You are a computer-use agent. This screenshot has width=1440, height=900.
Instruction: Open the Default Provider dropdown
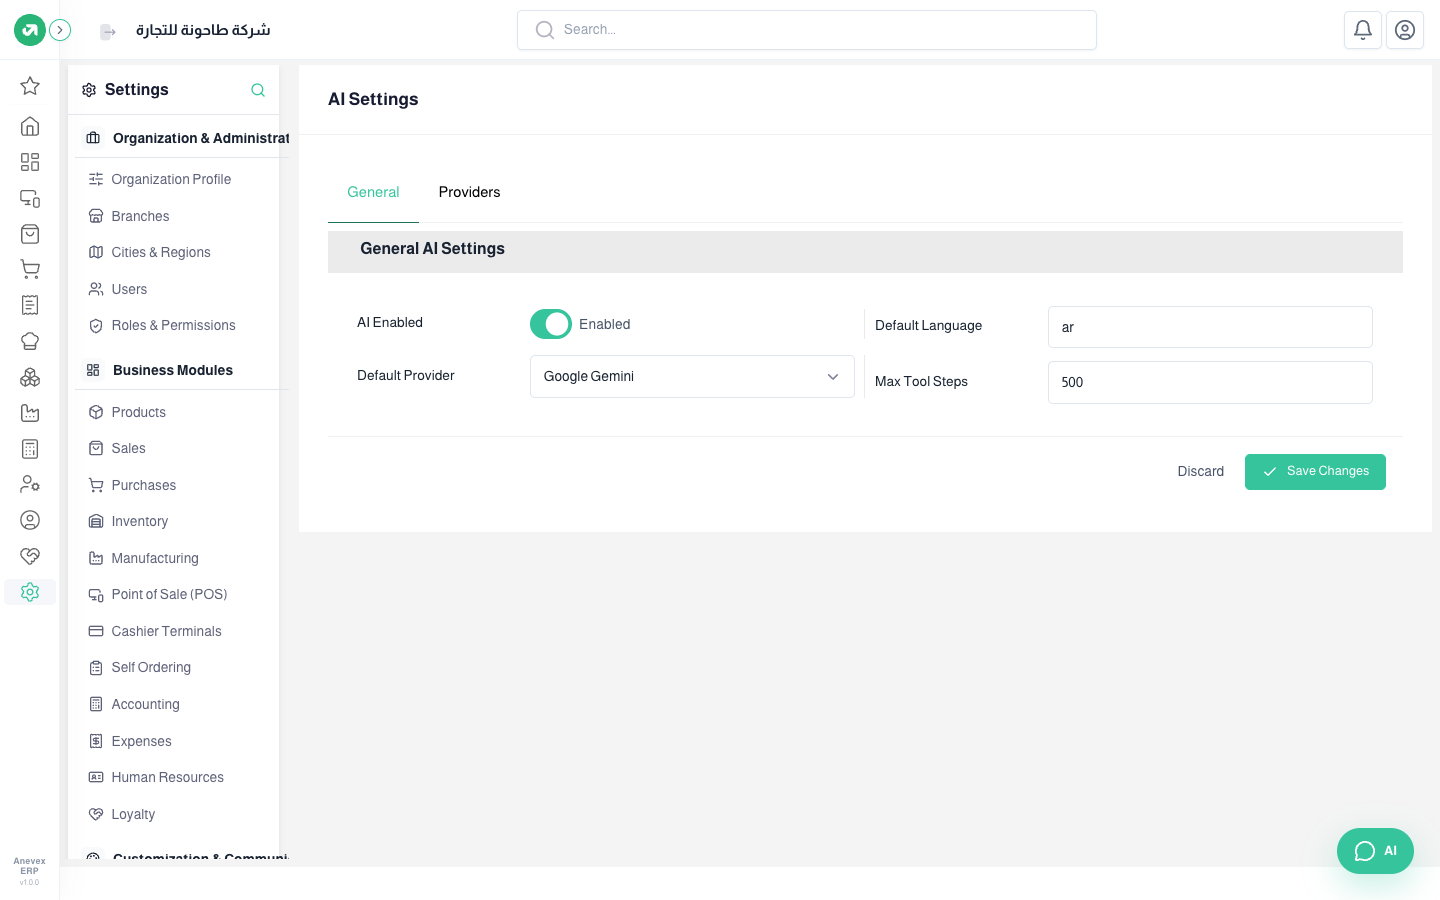692,377
